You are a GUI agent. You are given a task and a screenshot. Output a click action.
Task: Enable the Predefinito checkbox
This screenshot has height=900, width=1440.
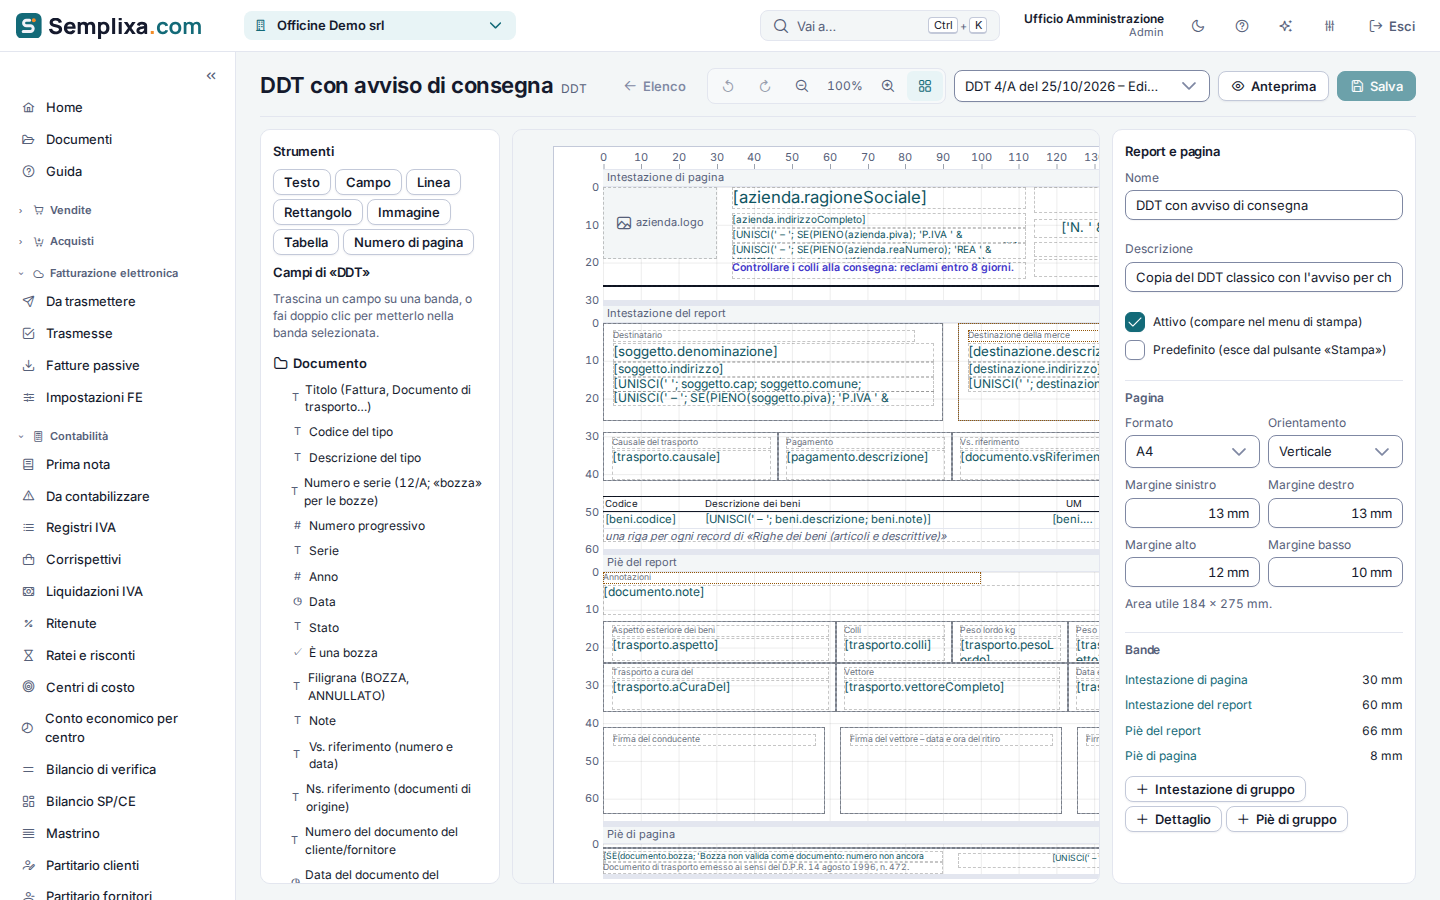click(1135, 350)
